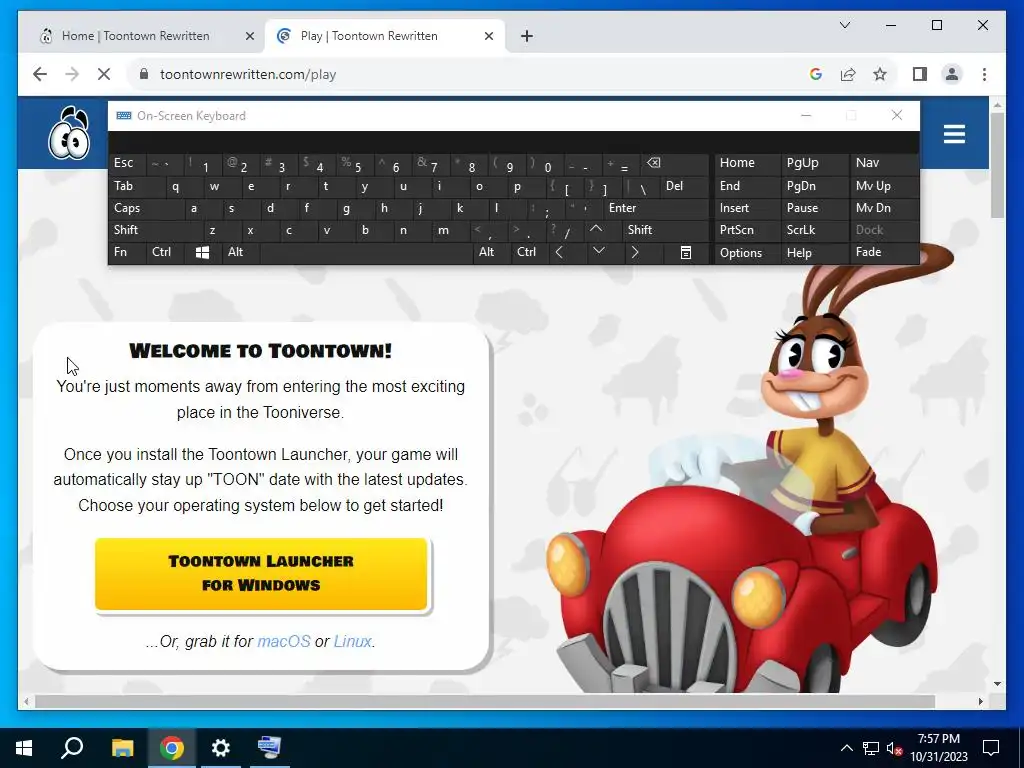The image size is (1024, 768).
Task: Toggle ScrLk on the On-Screen Keyboard
Action: point(814,230)
